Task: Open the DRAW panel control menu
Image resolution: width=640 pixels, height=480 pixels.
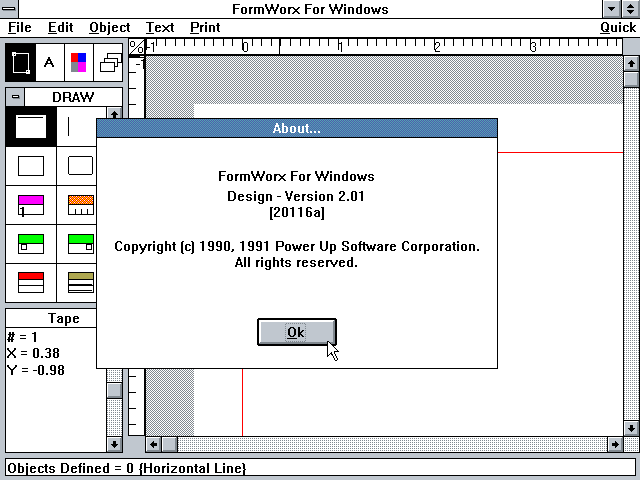Action: [16, 97]
